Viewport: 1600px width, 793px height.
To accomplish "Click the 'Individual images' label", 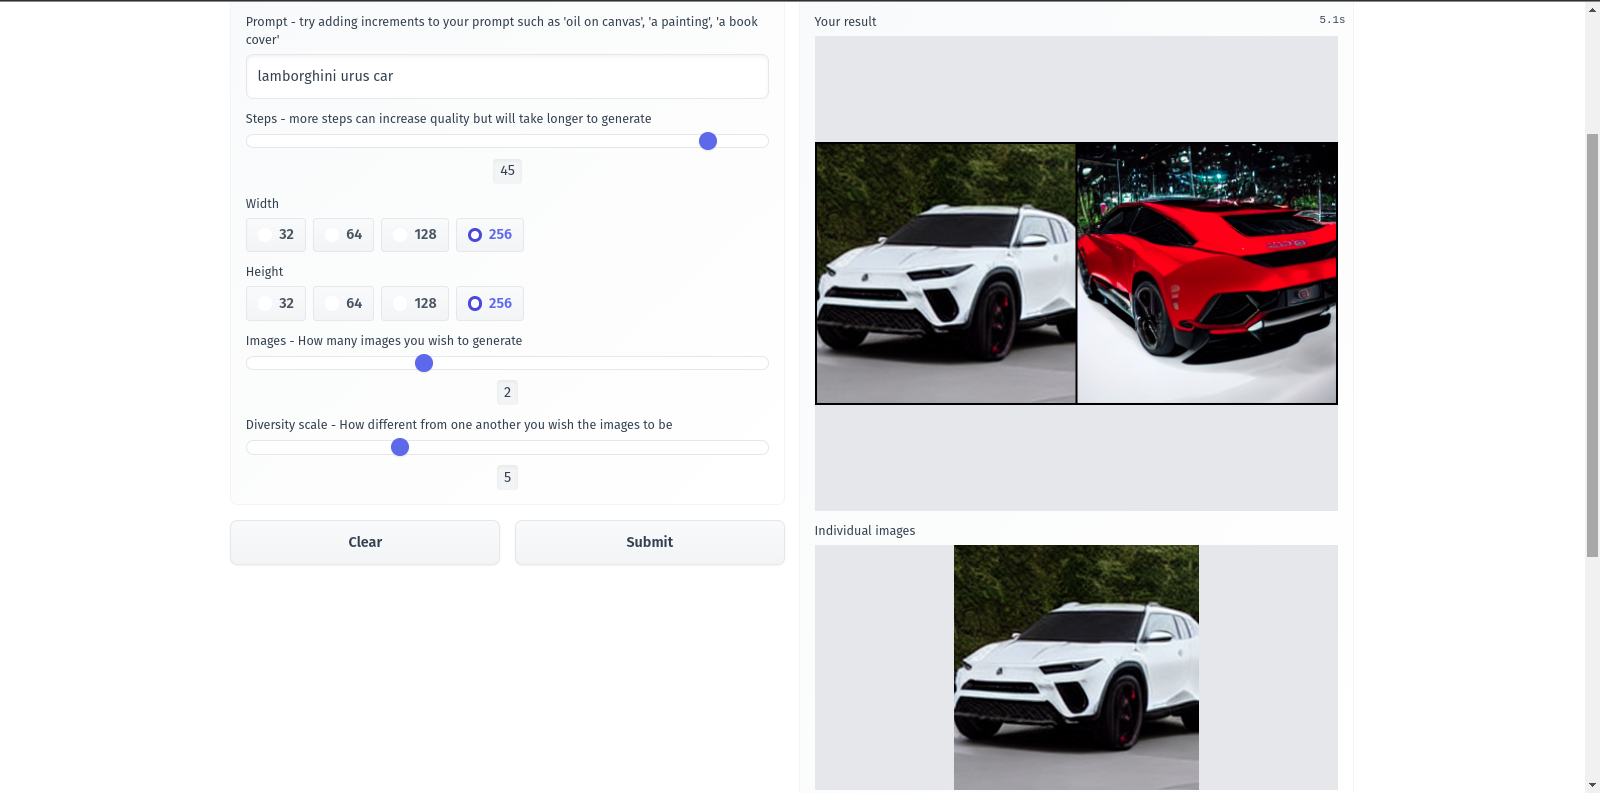I will pyautogui.click(x=865, y=531).
